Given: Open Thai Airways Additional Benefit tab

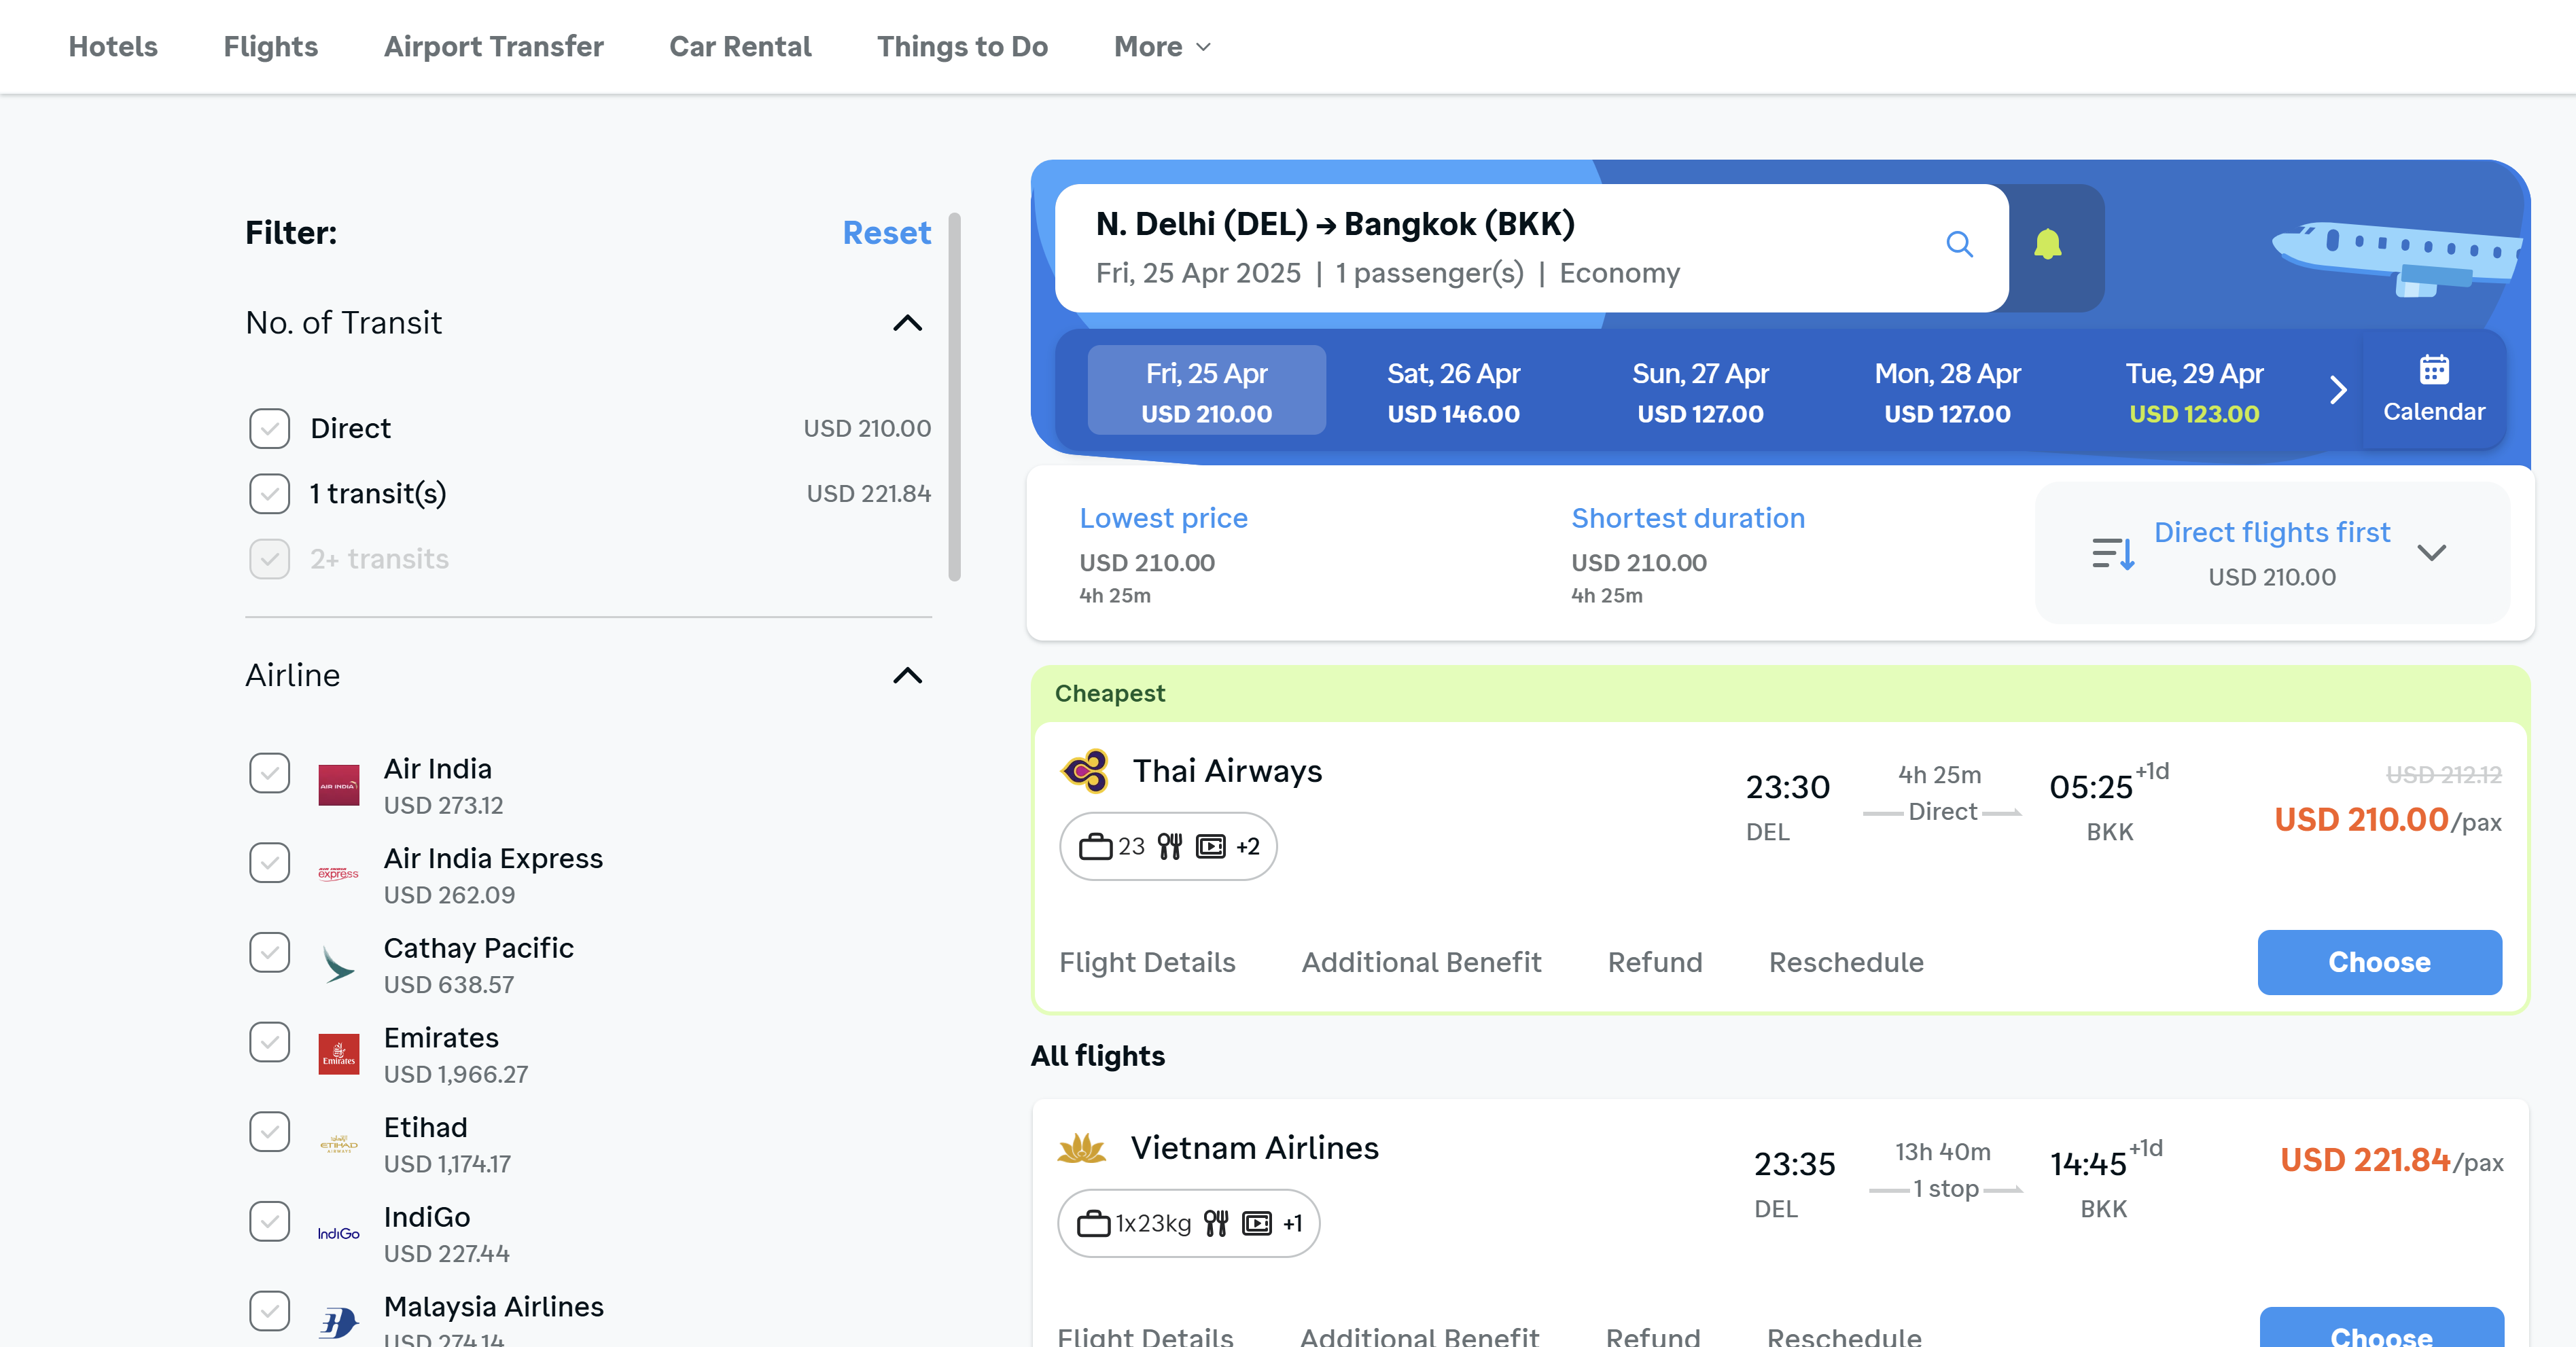Looking at the screenshot, I should [1421, 963].
